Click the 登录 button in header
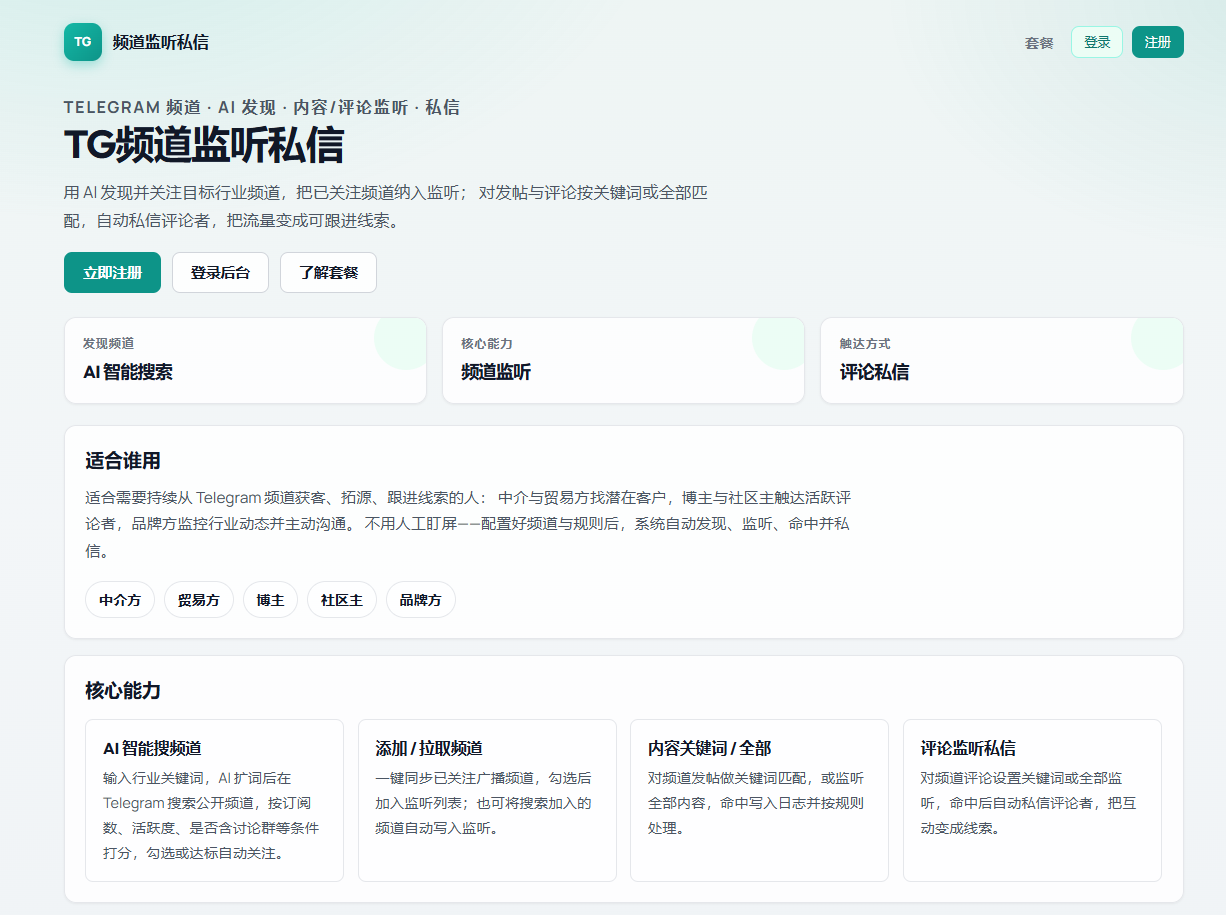This screenshot has height=915, width=1226. [x=1097, y=42]
